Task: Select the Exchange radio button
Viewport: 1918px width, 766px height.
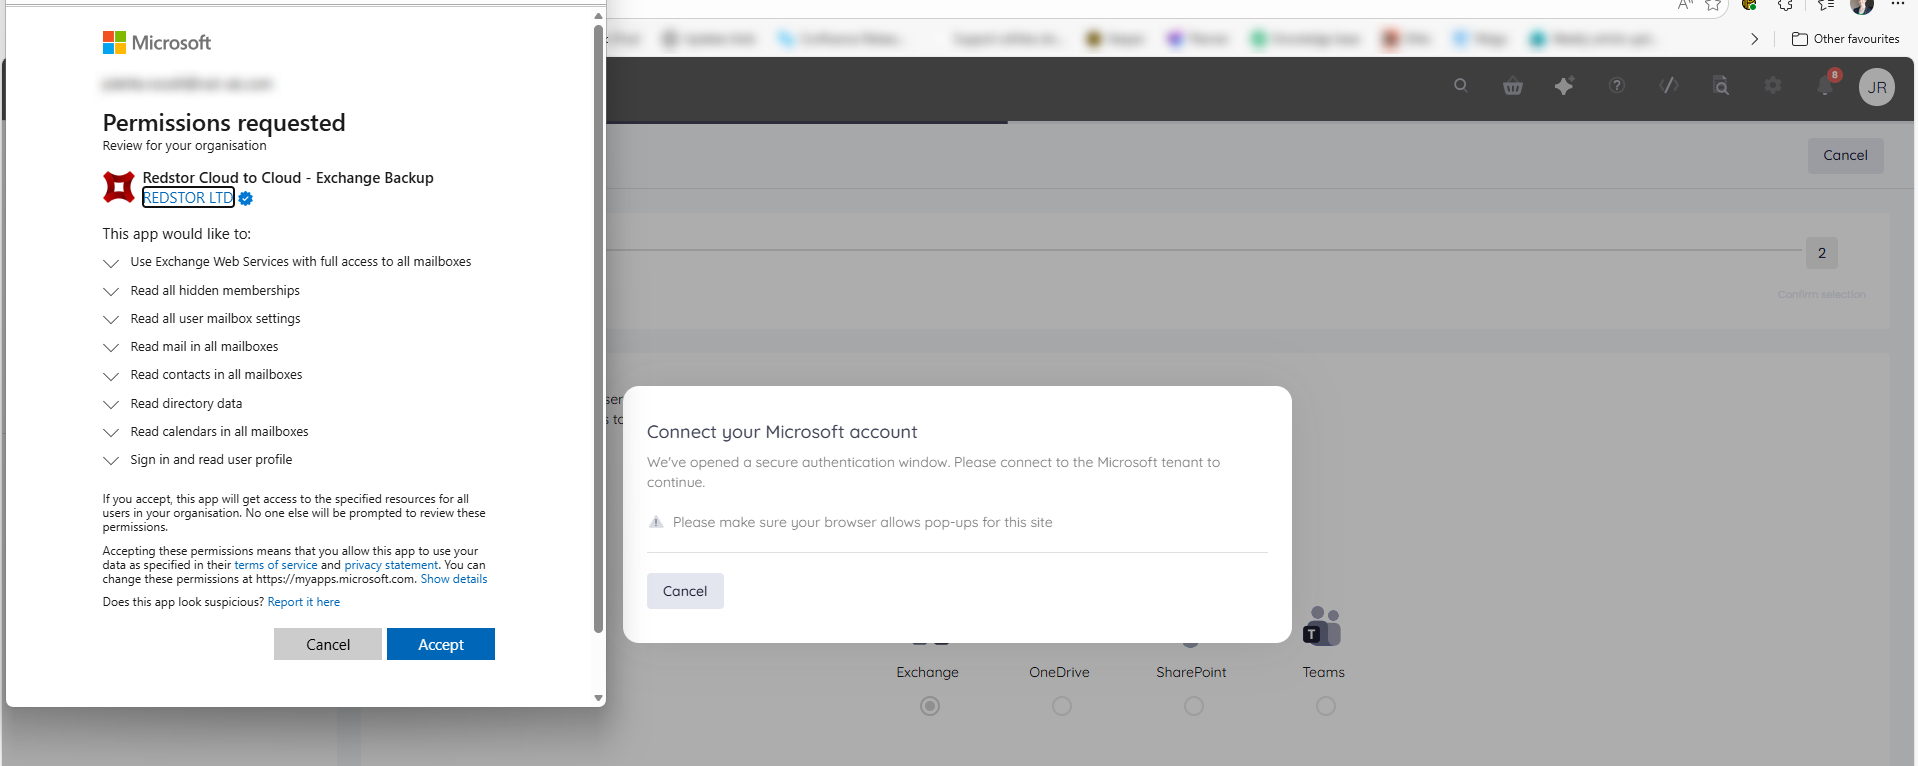Action: 930,706
